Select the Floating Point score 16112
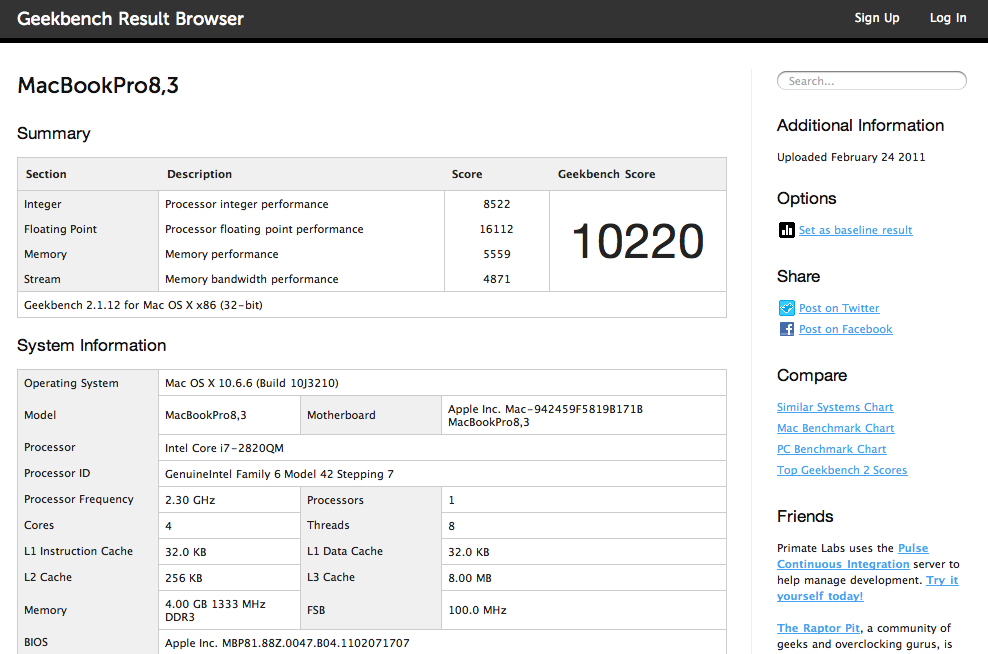Image resolution: width=988 pixels, height=654 pixels. tap(497, 229)
